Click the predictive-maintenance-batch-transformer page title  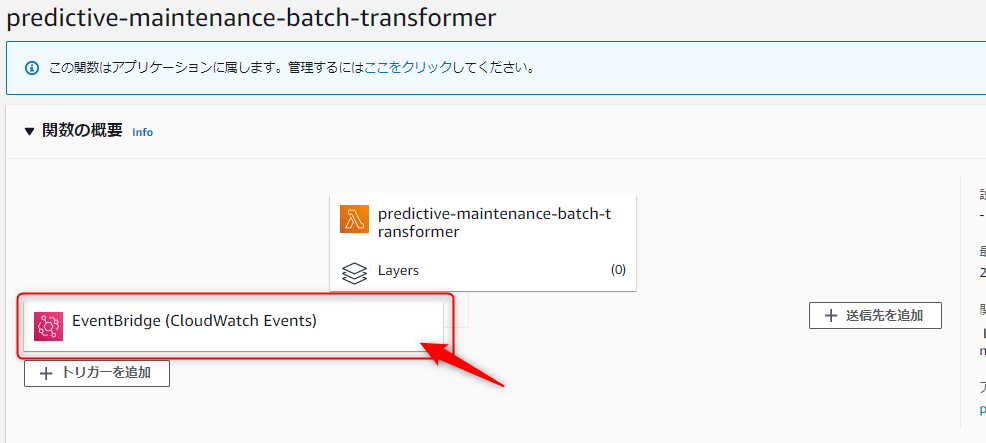(251, 18)
